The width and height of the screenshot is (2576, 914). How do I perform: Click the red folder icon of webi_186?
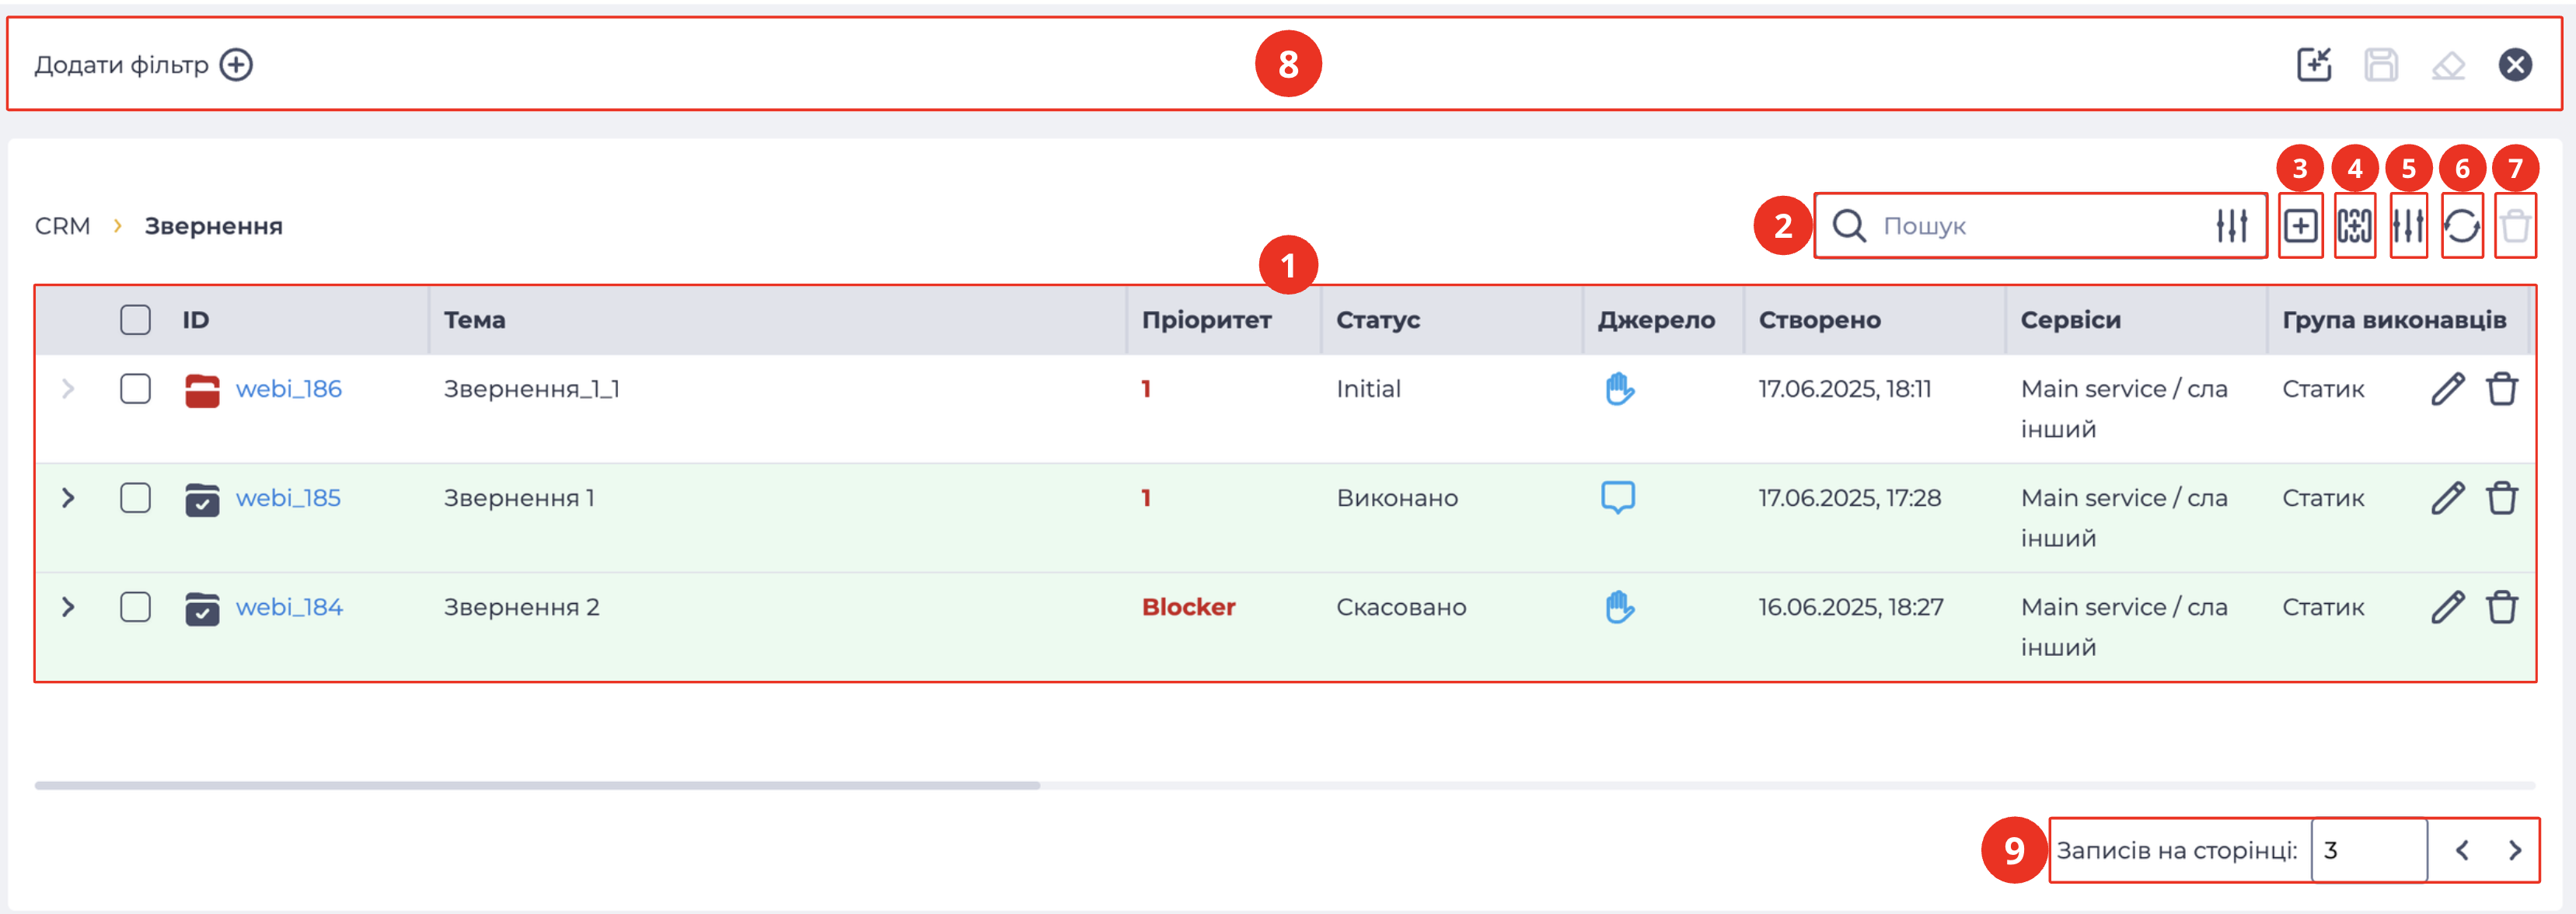(202, 390)
